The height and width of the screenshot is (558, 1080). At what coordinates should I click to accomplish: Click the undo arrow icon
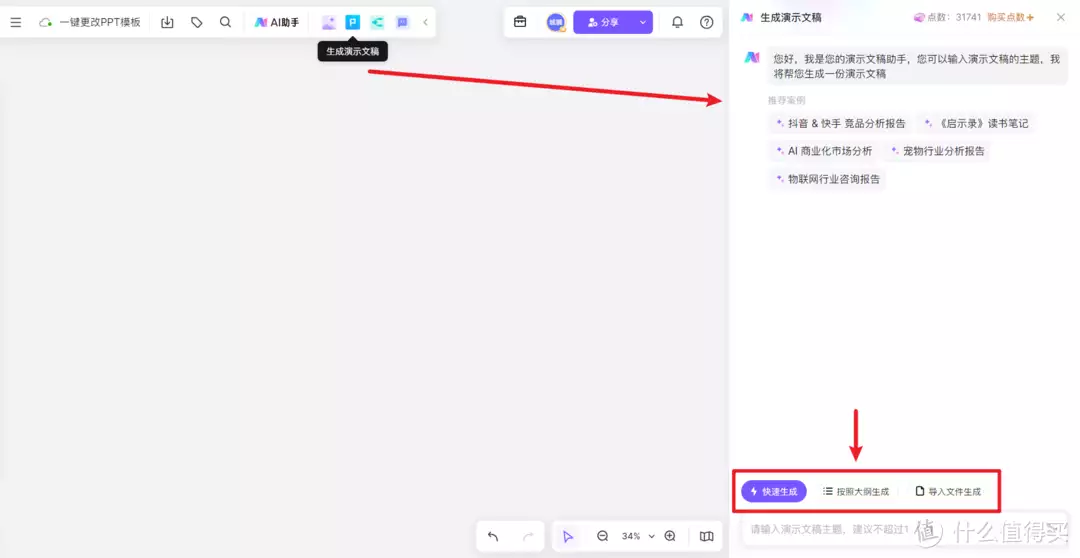click(493, 536)
